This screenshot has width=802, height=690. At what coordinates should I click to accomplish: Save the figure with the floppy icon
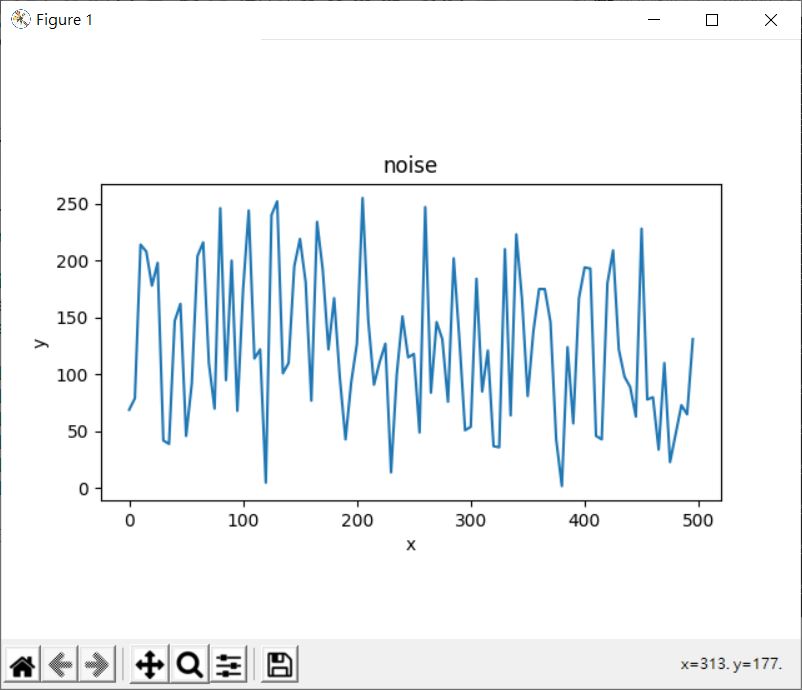[x=280, y=664]
